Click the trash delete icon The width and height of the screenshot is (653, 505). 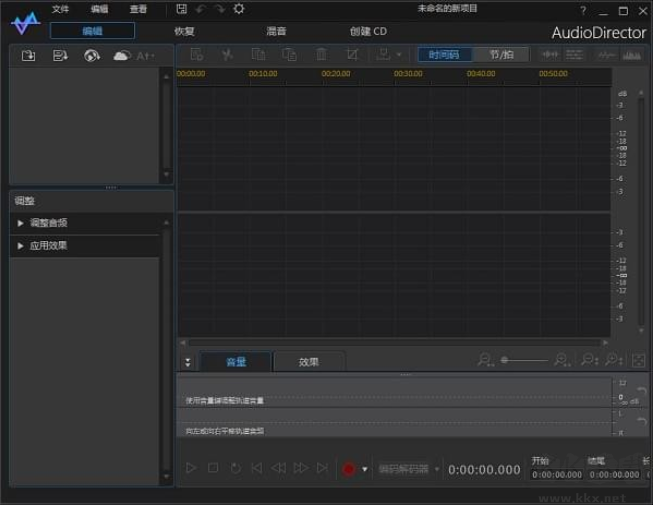point(321,55)
